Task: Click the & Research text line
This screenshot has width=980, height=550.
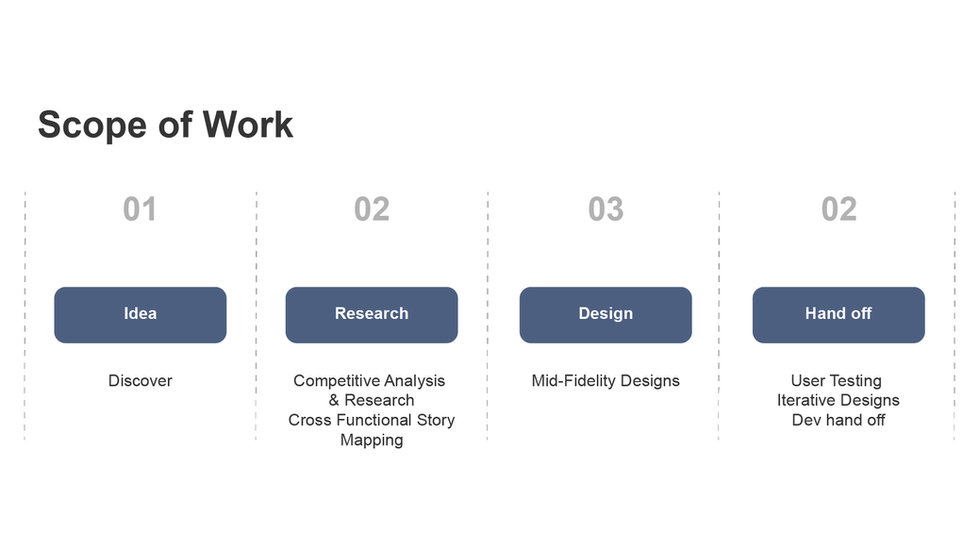Action: (x=371, y=400)
